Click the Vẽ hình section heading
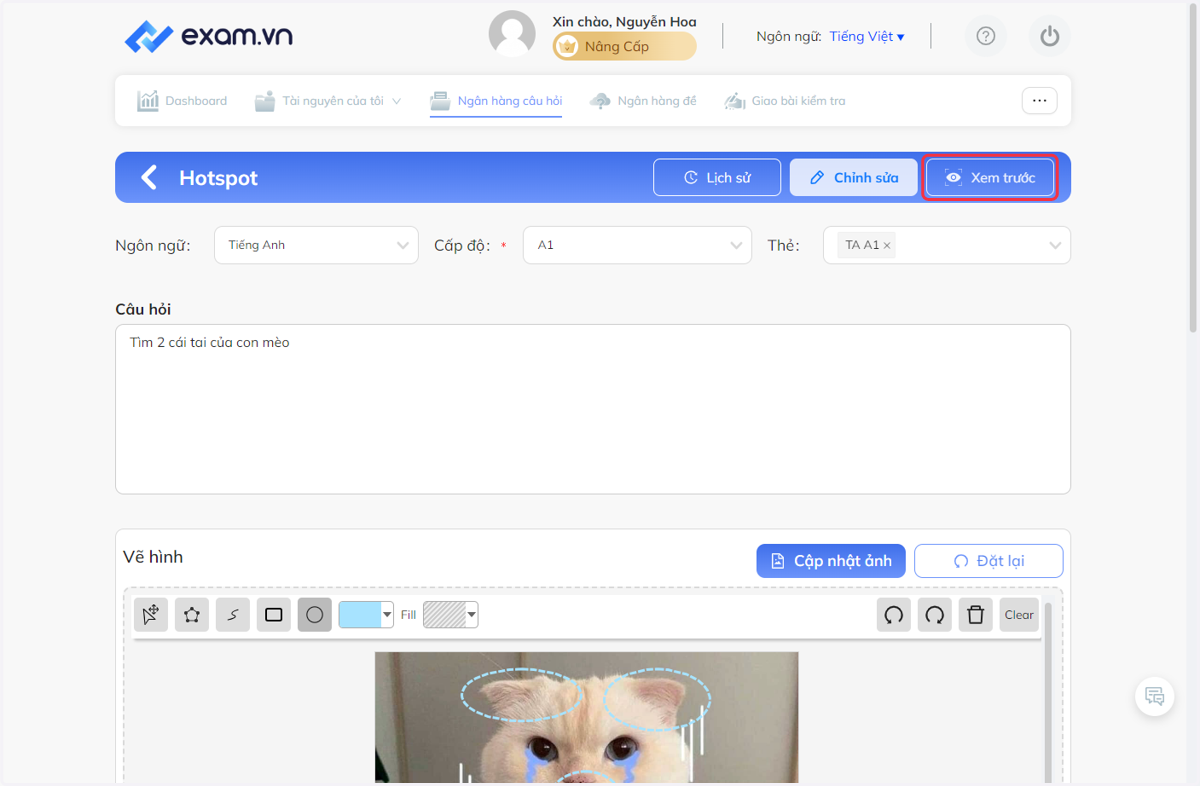1200x786 pixels. pyautogui.click(x=153, y=557)
